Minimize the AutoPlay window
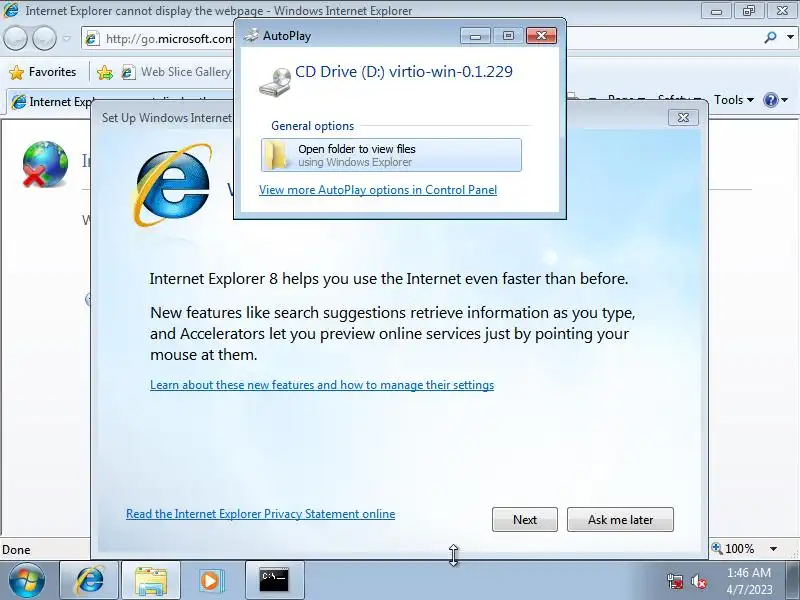 pos(475,36)
